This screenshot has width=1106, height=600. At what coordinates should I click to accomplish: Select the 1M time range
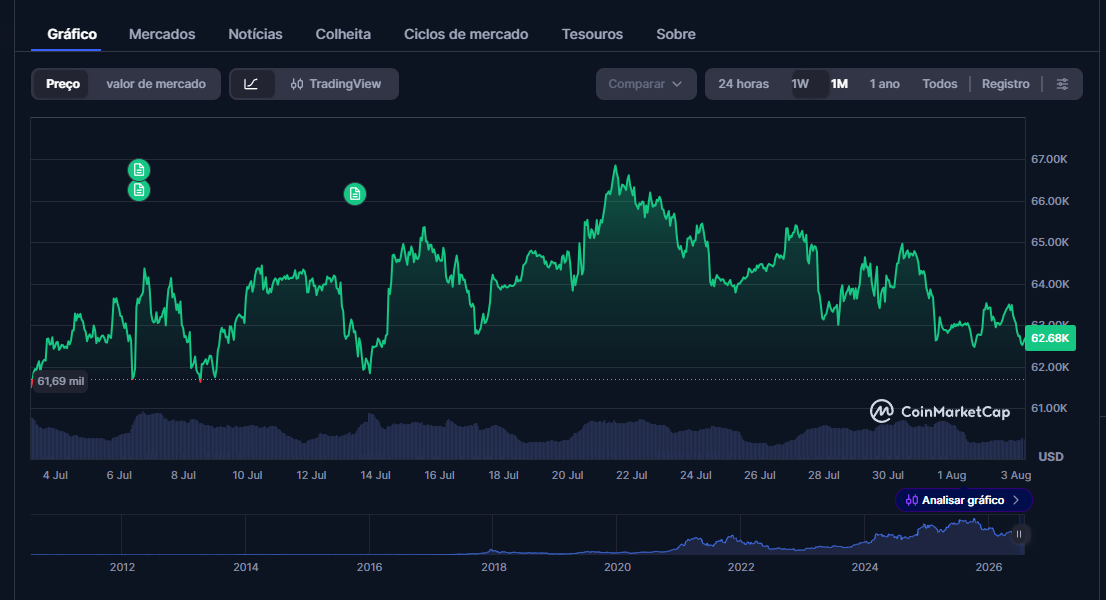(x=839, y=84)
